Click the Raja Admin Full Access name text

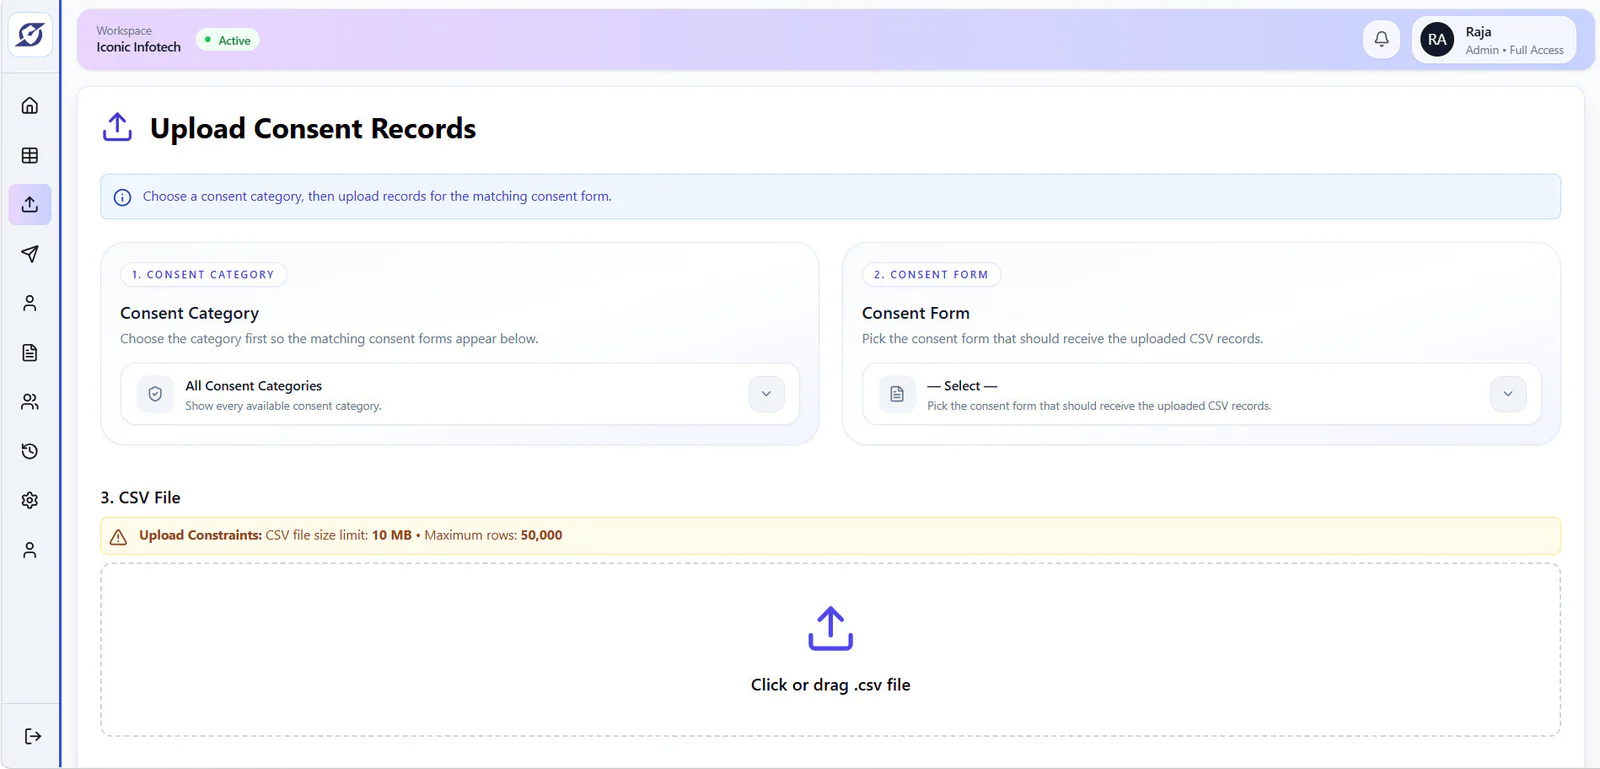pos(1514,40)
